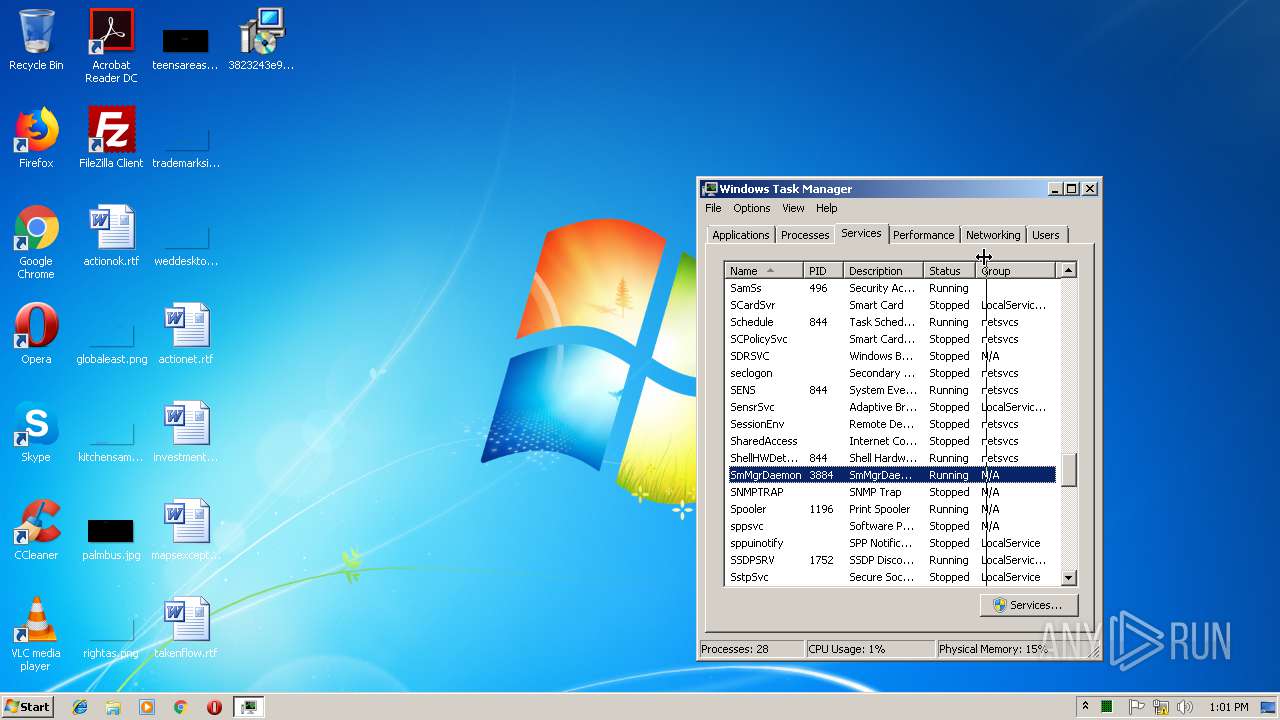The height and width of the screenshot is (720, 1280).
Task: Select kitchensam desktop file
Action: tap(111, 440)
